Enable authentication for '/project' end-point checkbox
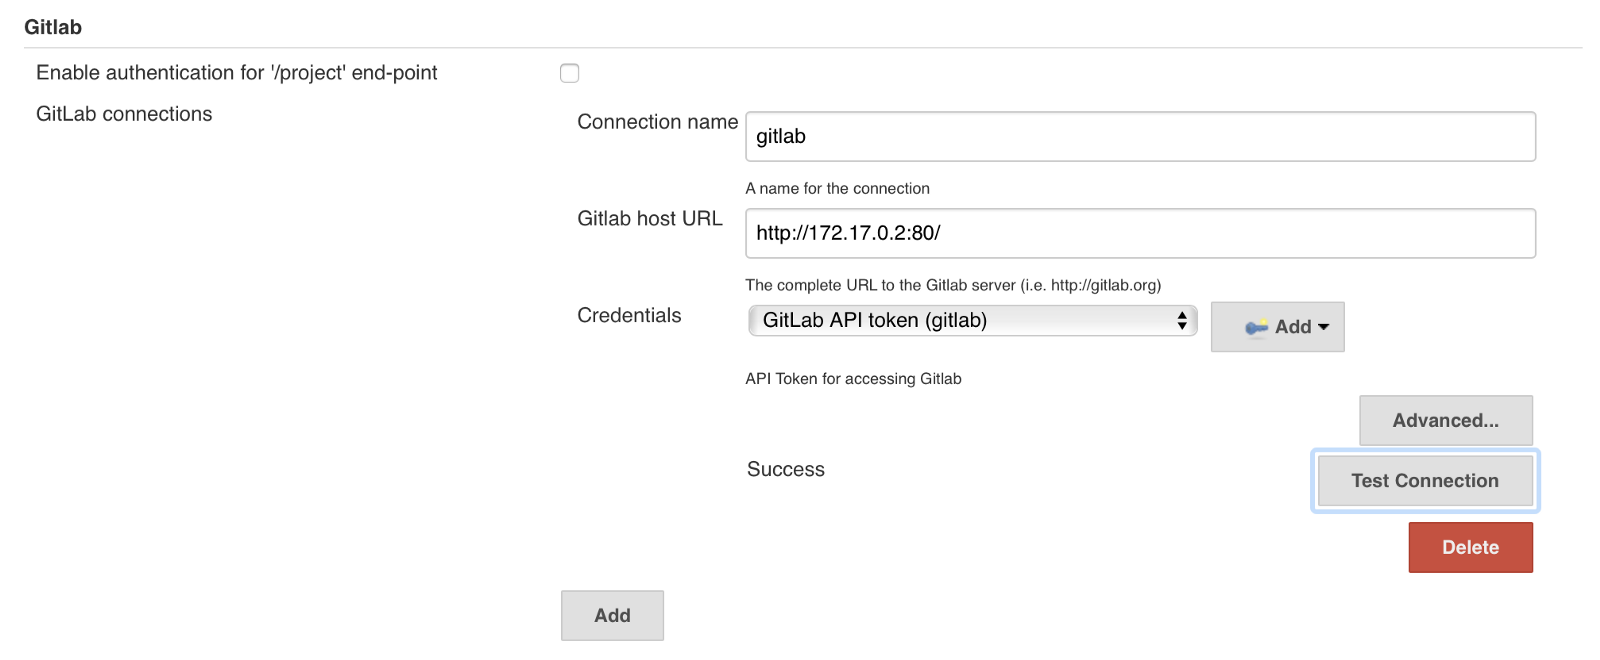This screenshot has width=1600, height=660. click(x=570, y=73)
